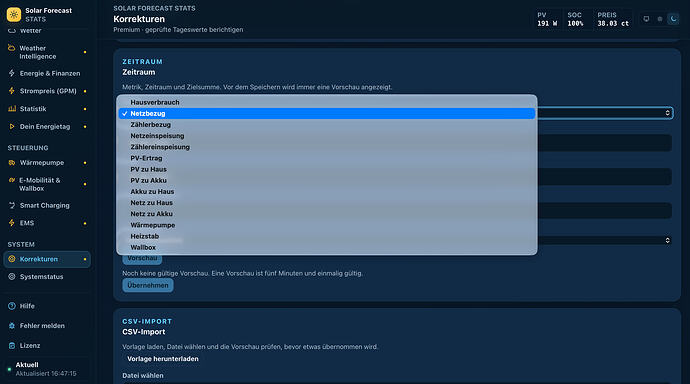
Task: Switch to dark mode moon toggle
Action: pyautogui.click(x=673, y=19)
